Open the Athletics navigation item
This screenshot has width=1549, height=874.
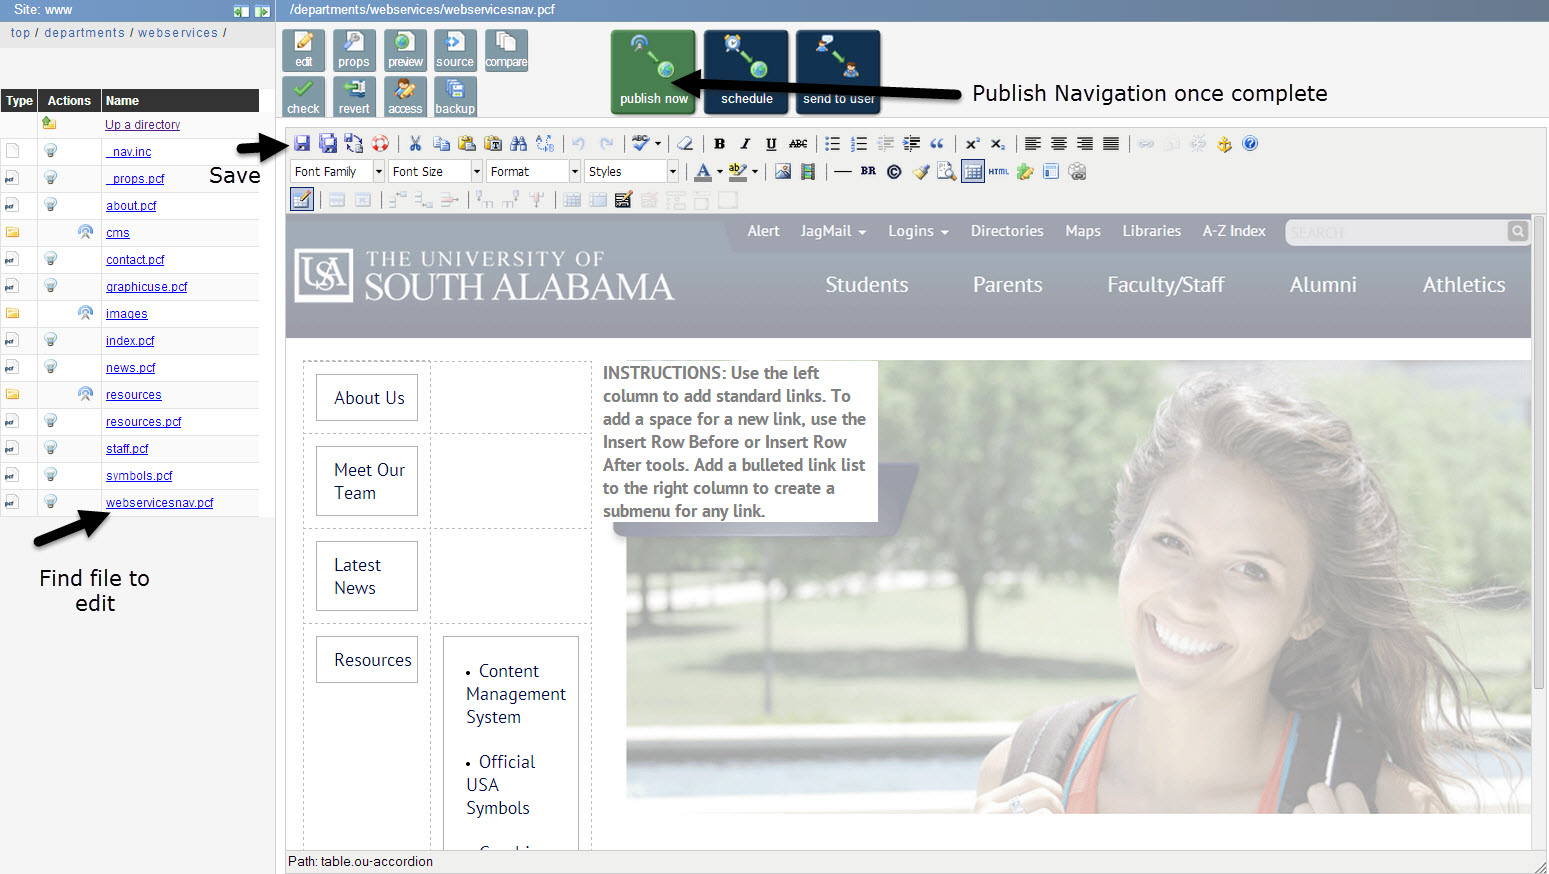point(1464,285)
